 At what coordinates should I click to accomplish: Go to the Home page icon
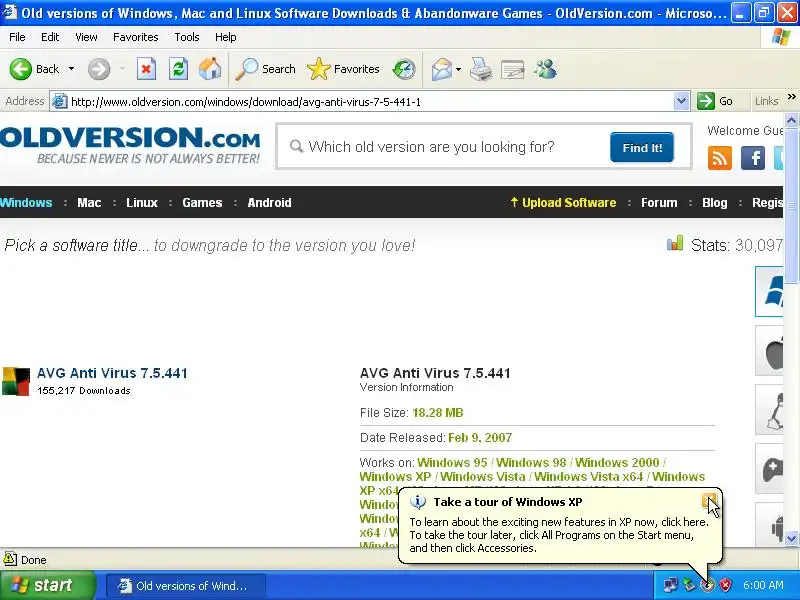coord(210,69)
